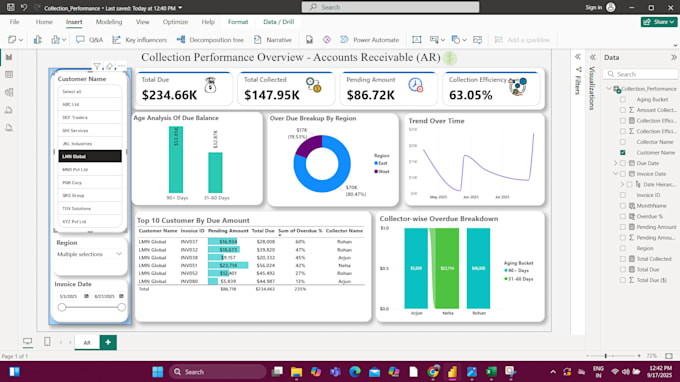Check the Region field in Data pane
This screenshot has height=382, width=680.
point(623,248)
